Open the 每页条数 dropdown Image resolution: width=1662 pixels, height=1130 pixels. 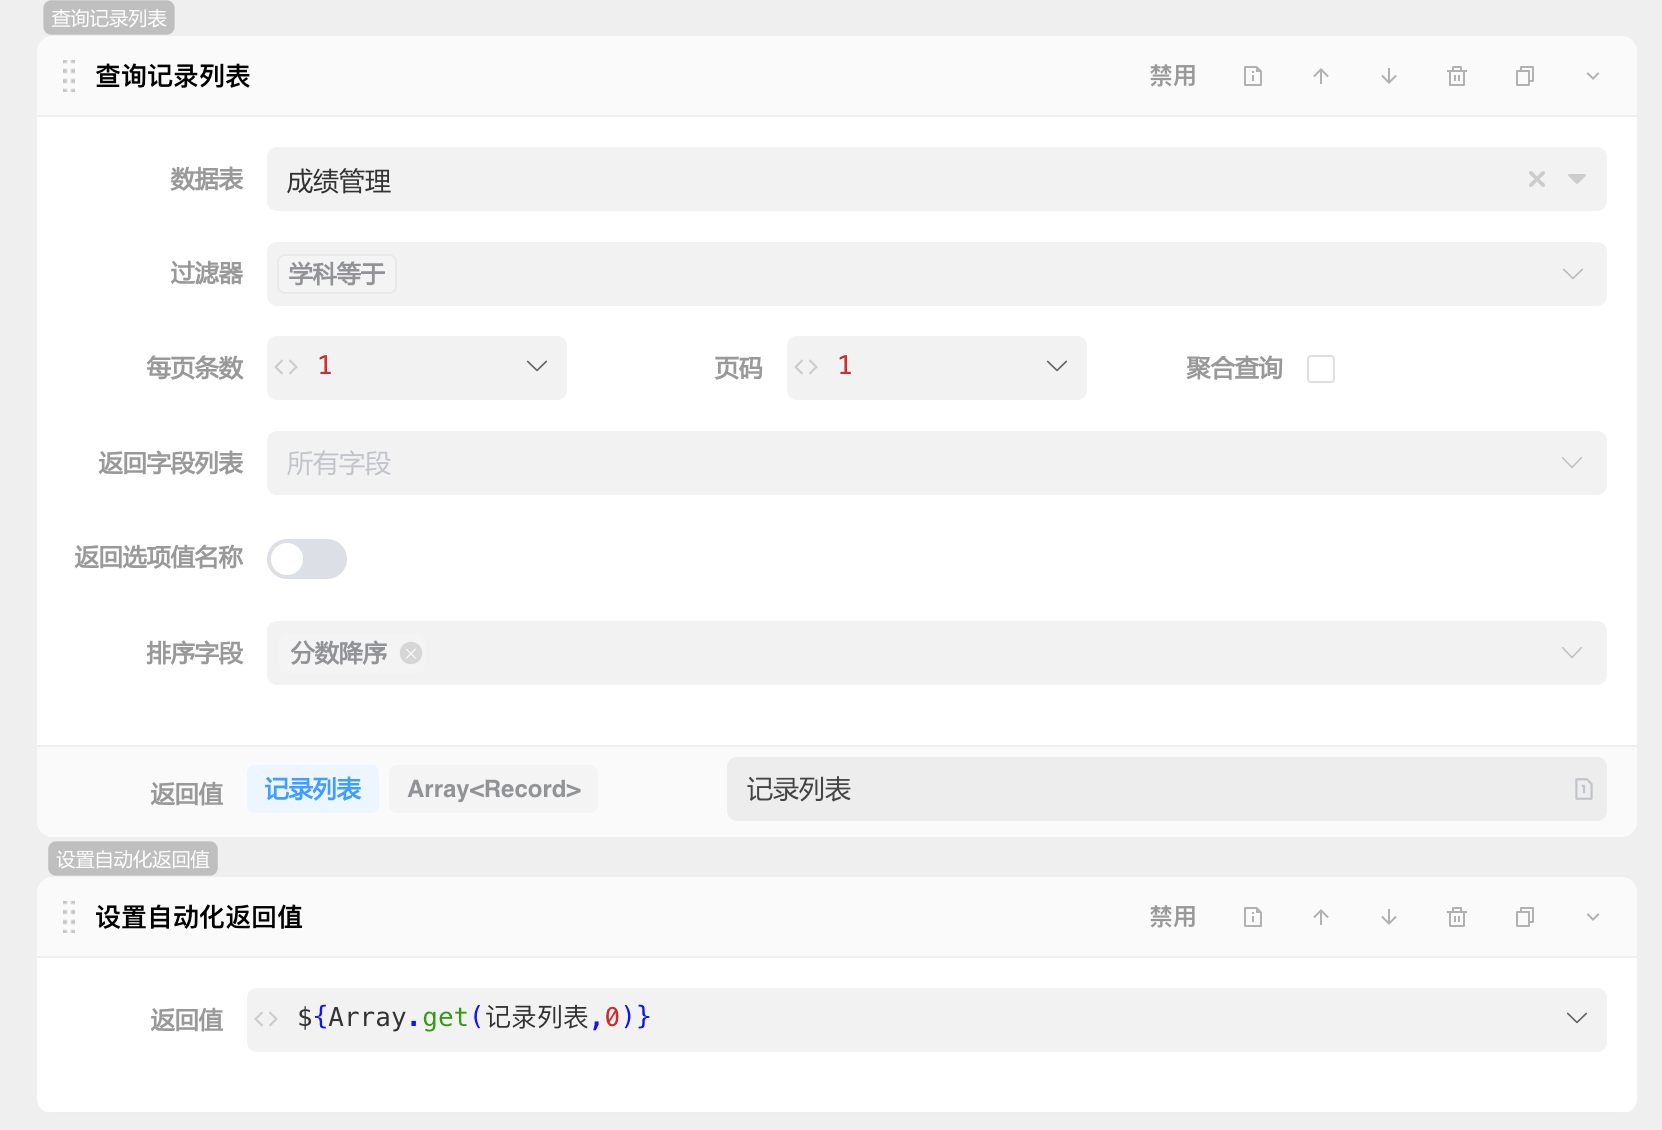pos(536,367)
